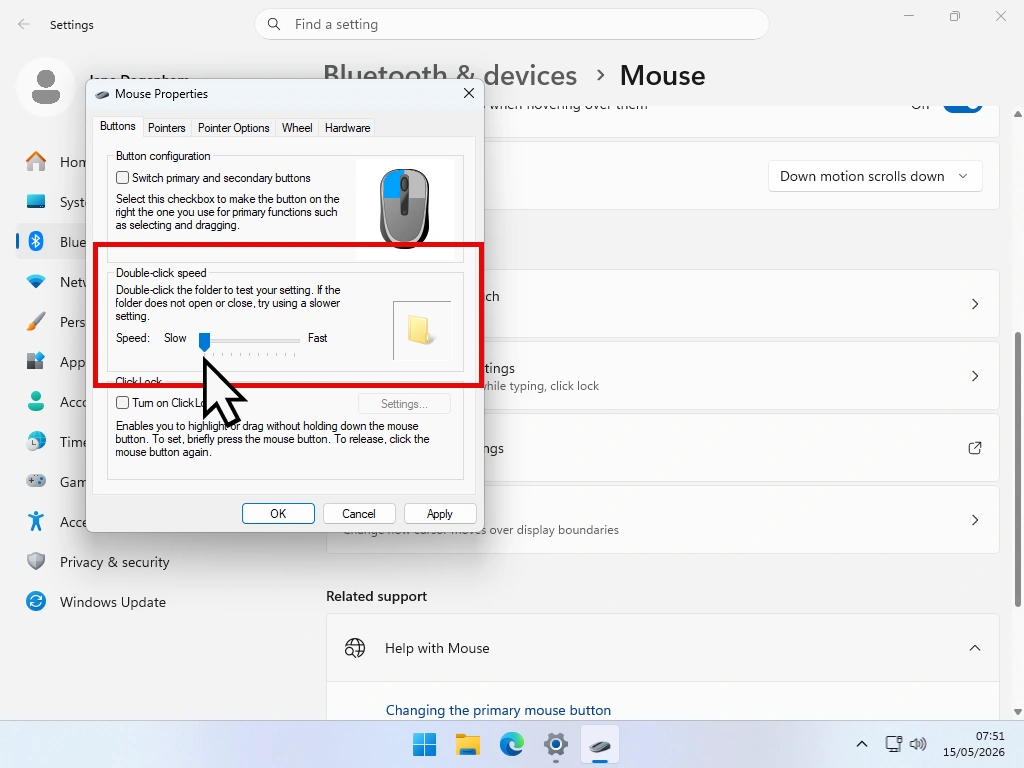Image resolution: width=1024 pixels, height=768 pixels.
Task: Launch Microsoft Edge from taskbar
Action: pos(511,744)
